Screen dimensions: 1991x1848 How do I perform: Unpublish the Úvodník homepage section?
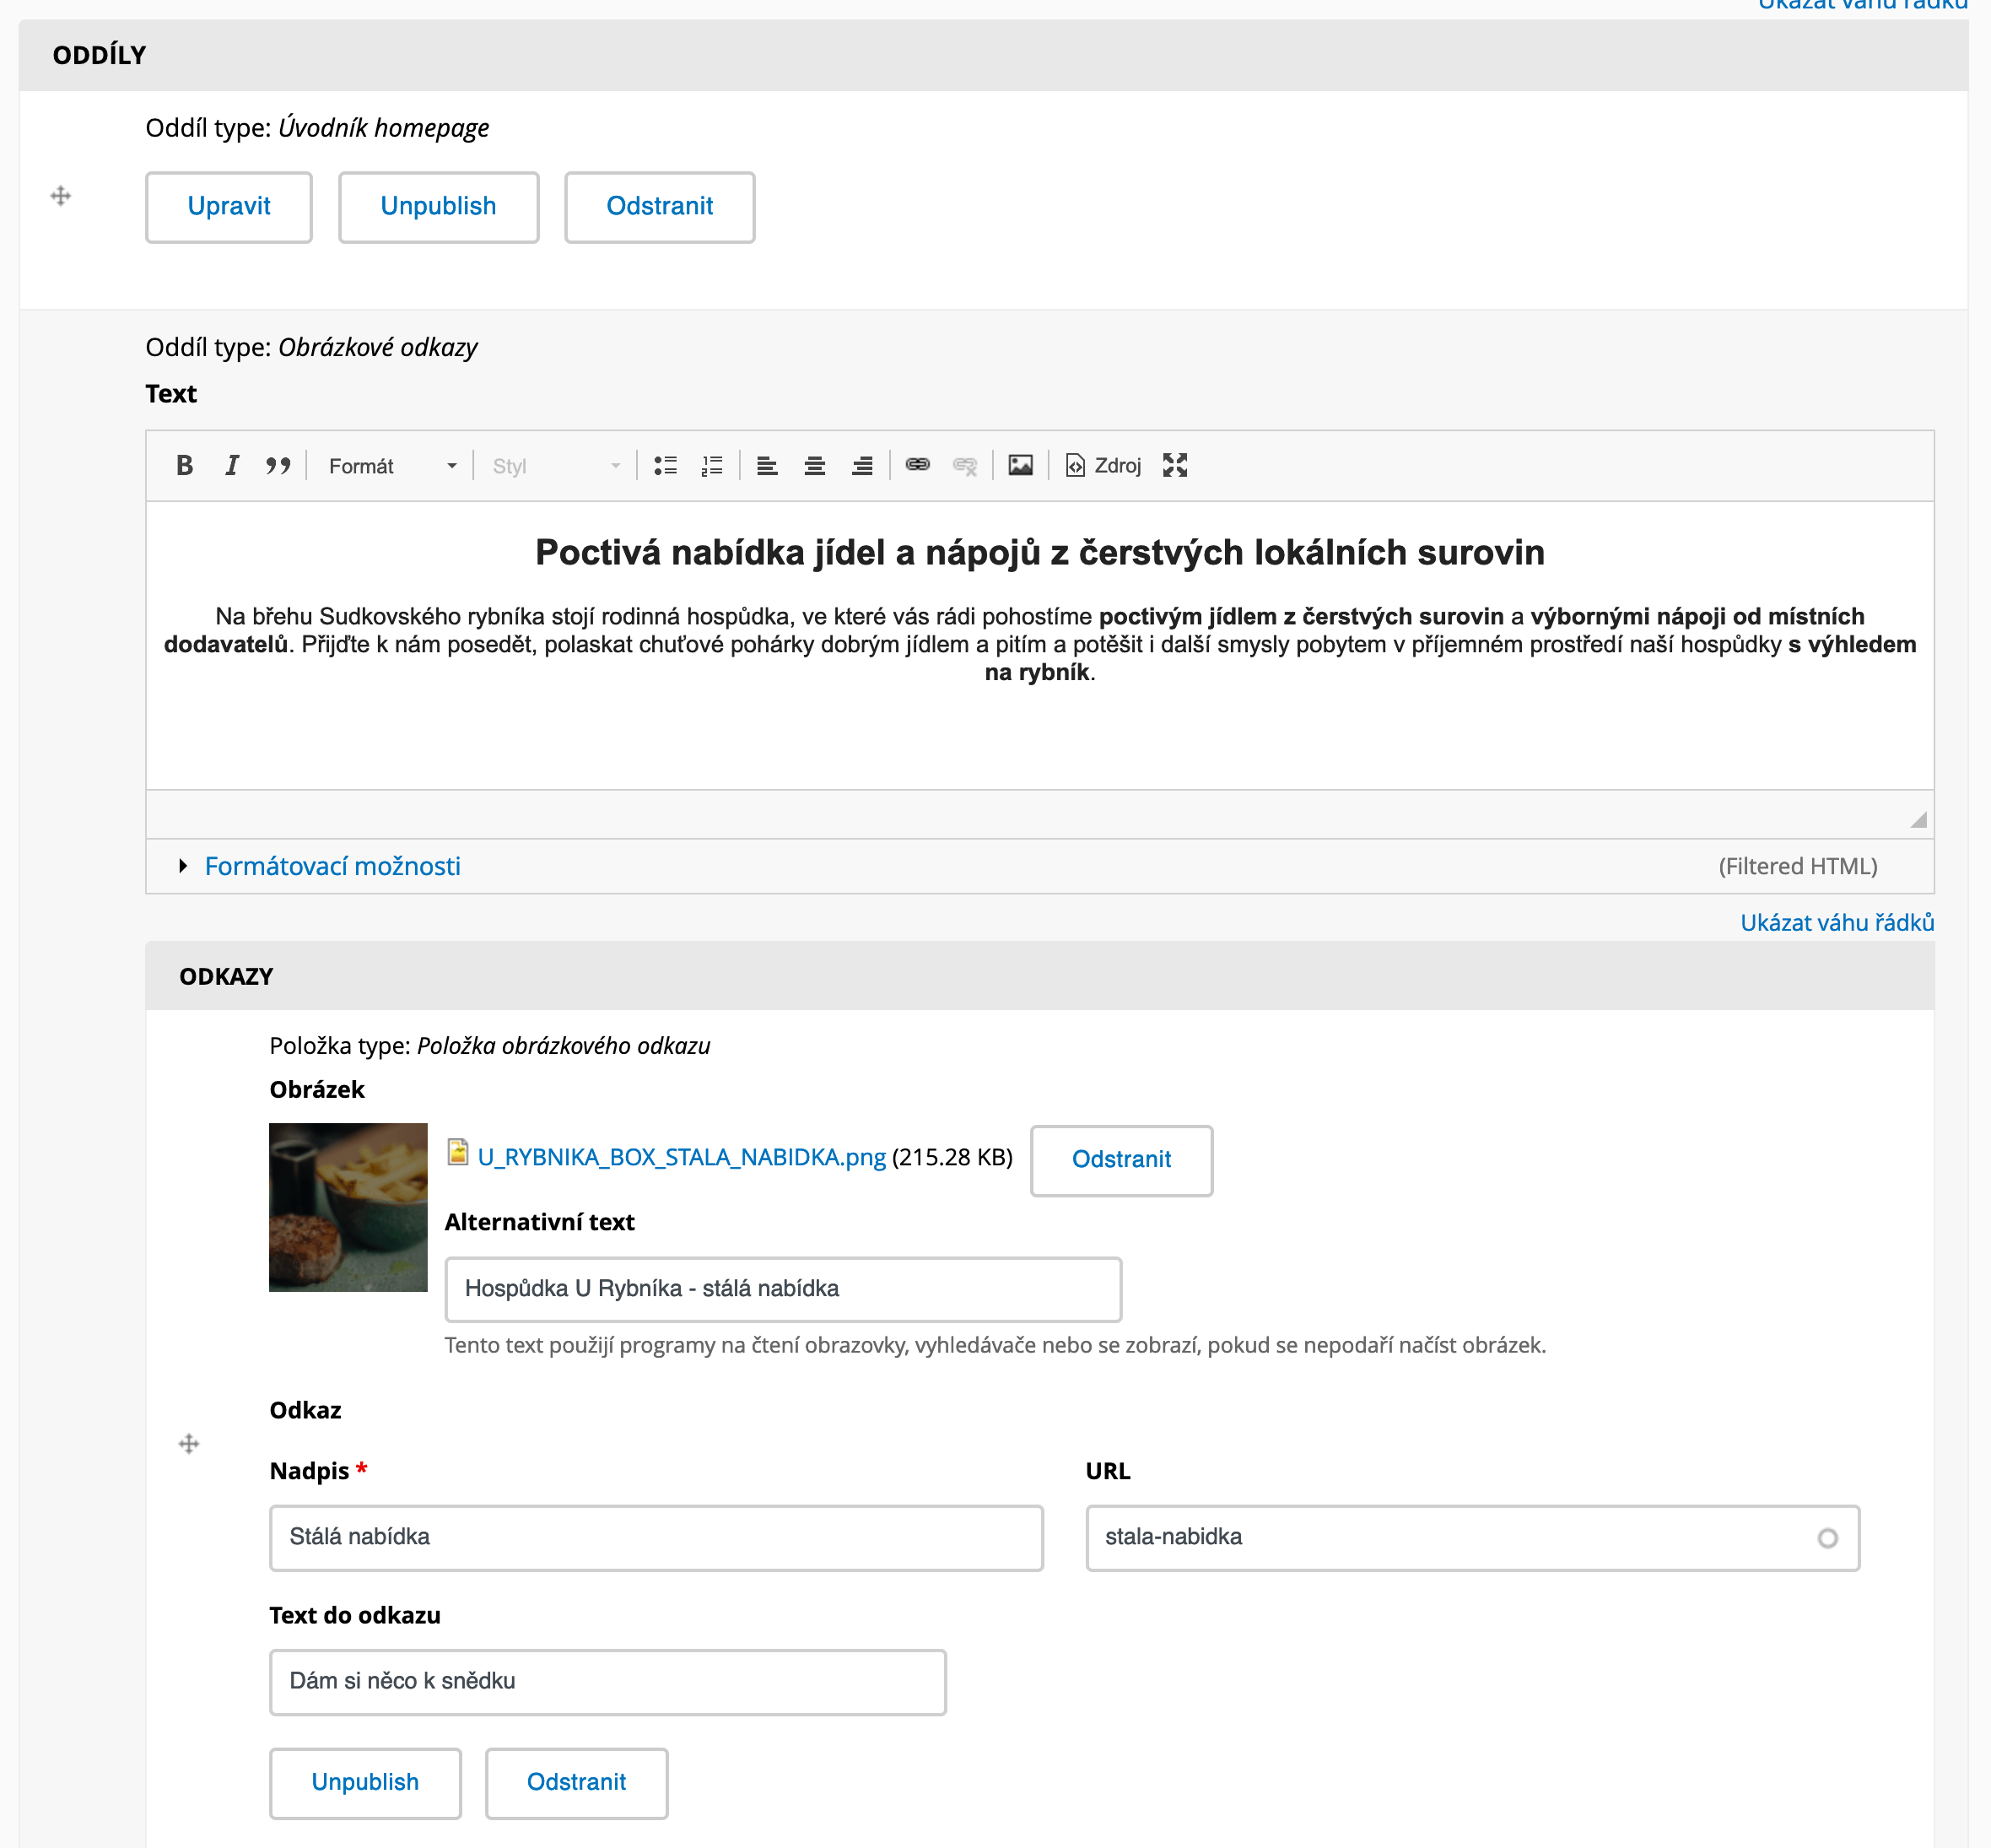[438, 207]
